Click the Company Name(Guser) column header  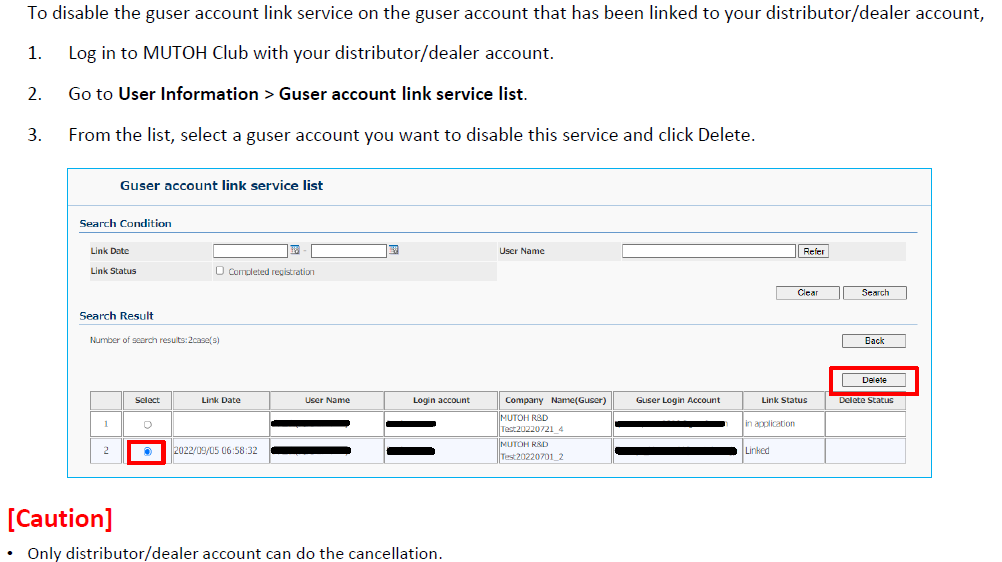point(555,400)
